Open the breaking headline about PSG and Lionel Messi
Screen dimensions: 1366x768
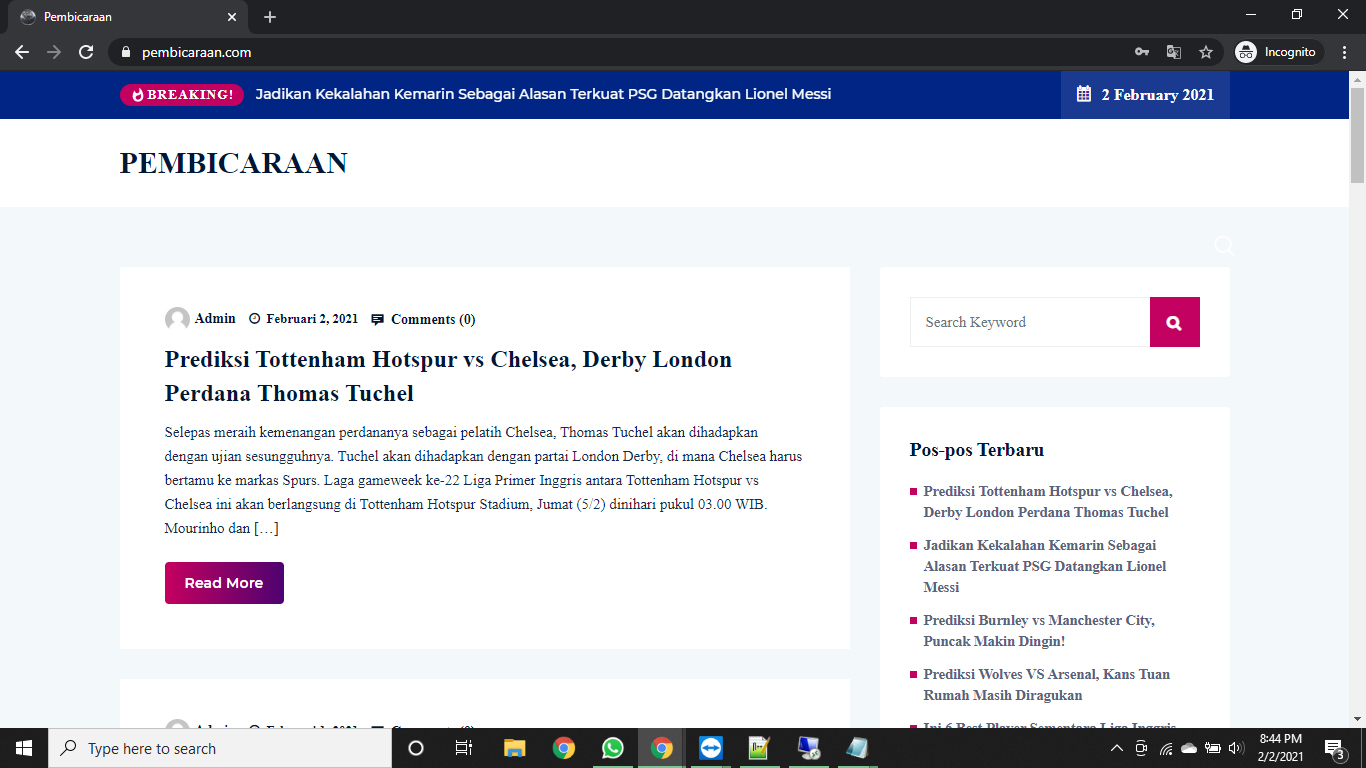543,94
